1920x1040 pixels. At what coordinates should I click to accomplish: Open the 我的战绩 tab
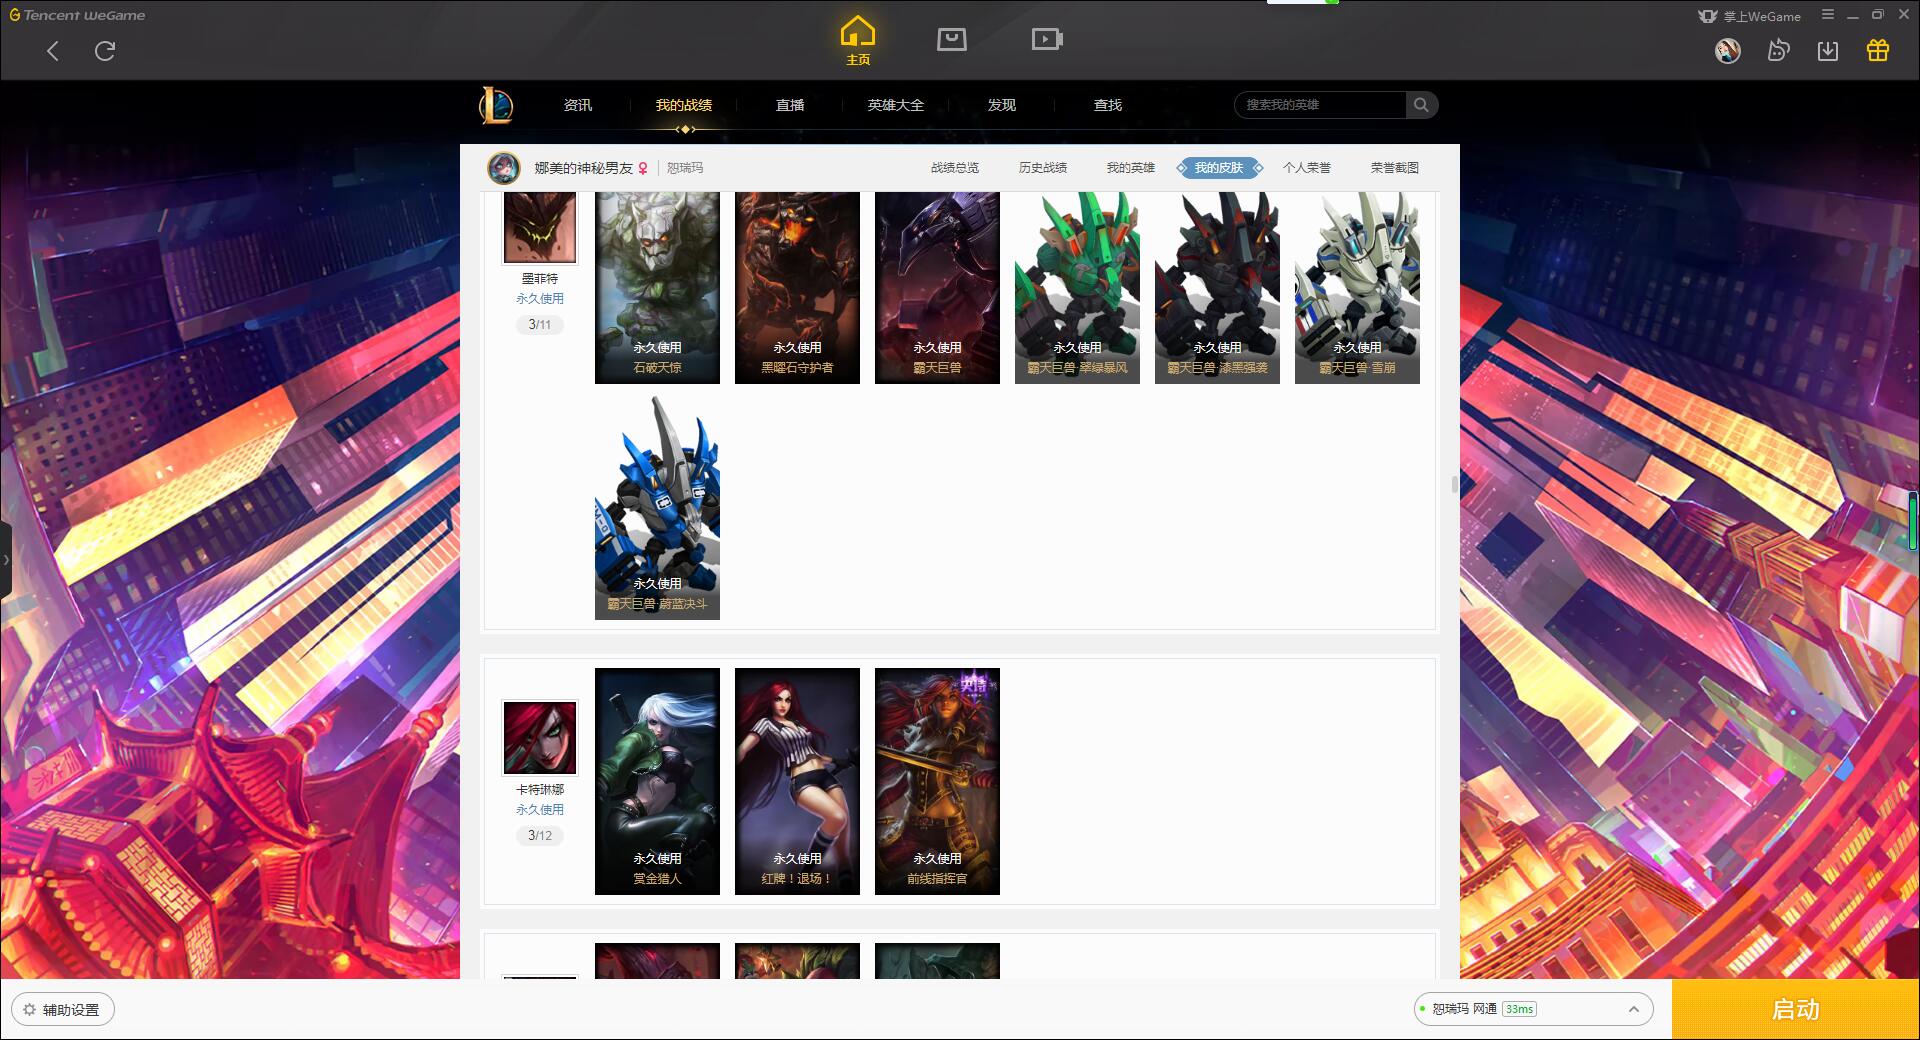click(684, 105)
